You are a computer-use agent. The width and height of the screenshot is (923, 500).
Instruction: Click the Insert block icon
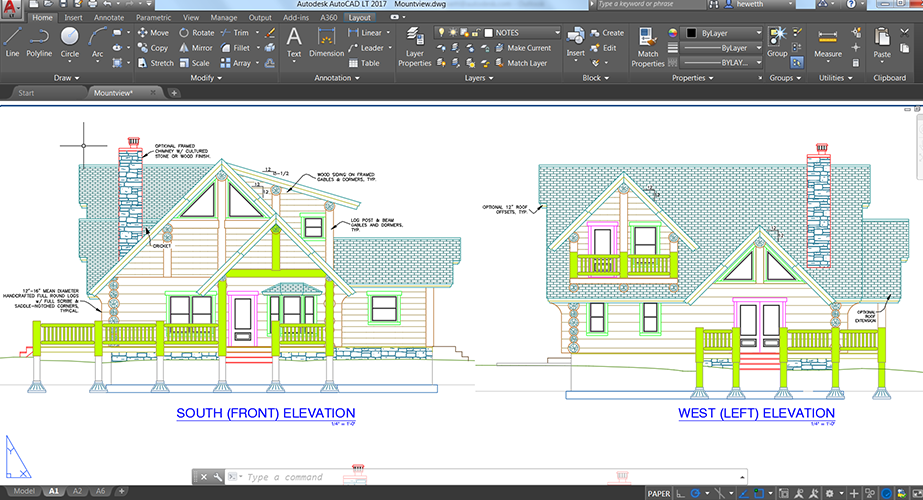(x=575, y=42)
